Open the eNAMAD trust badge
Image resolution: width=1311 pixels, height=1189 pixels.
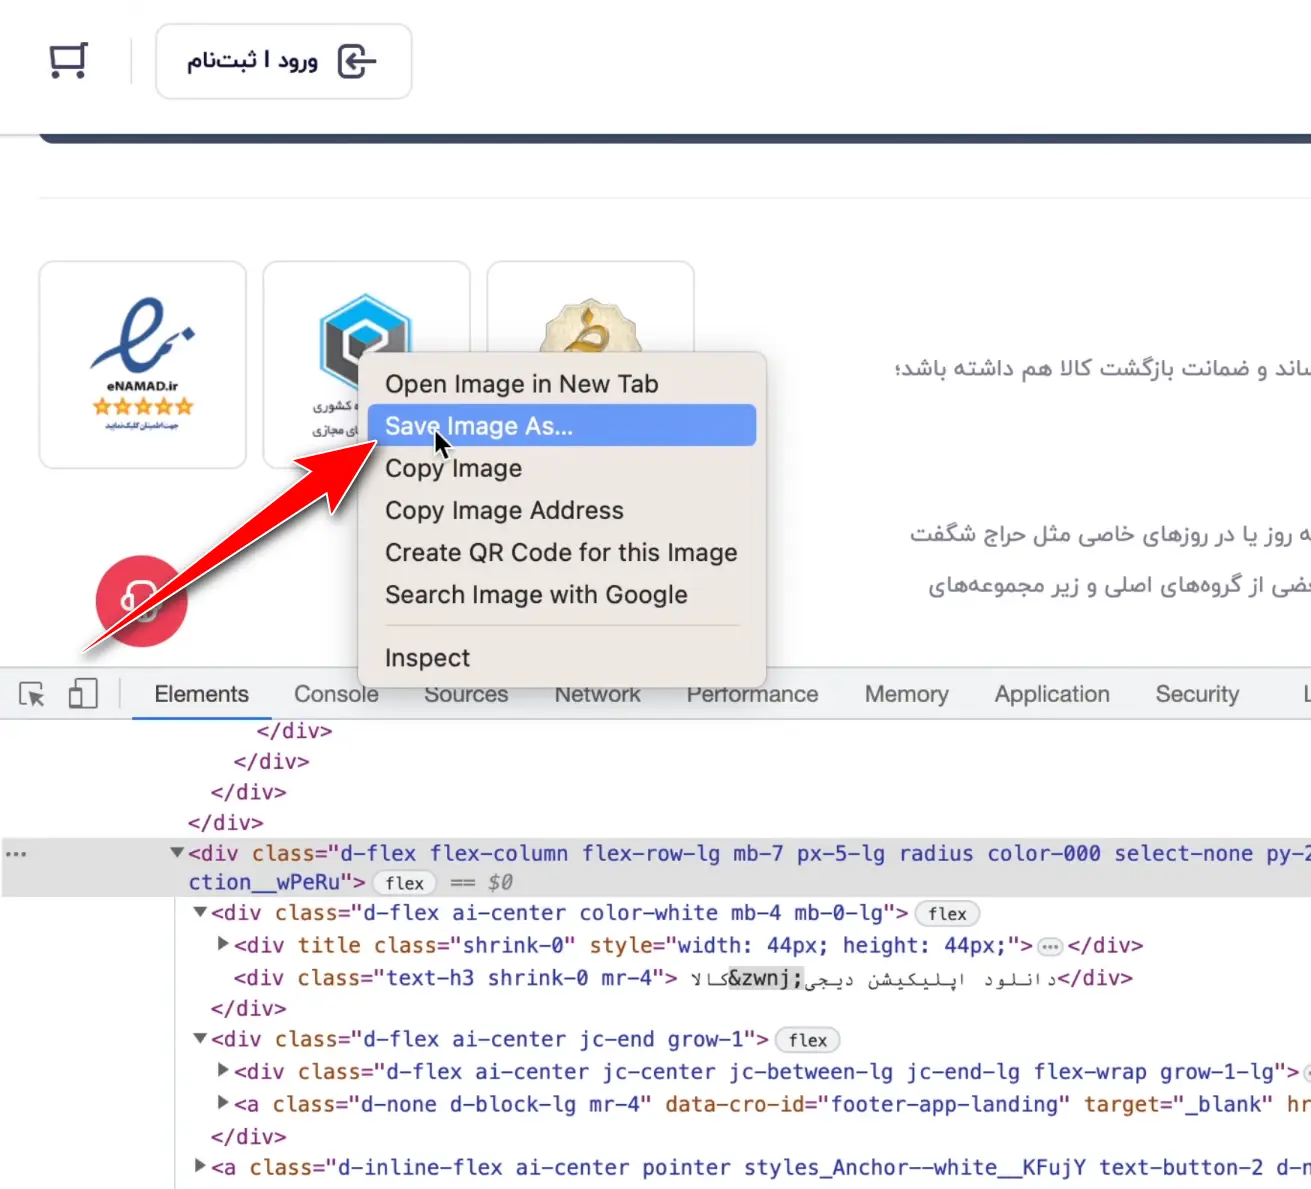pos(143,365)
